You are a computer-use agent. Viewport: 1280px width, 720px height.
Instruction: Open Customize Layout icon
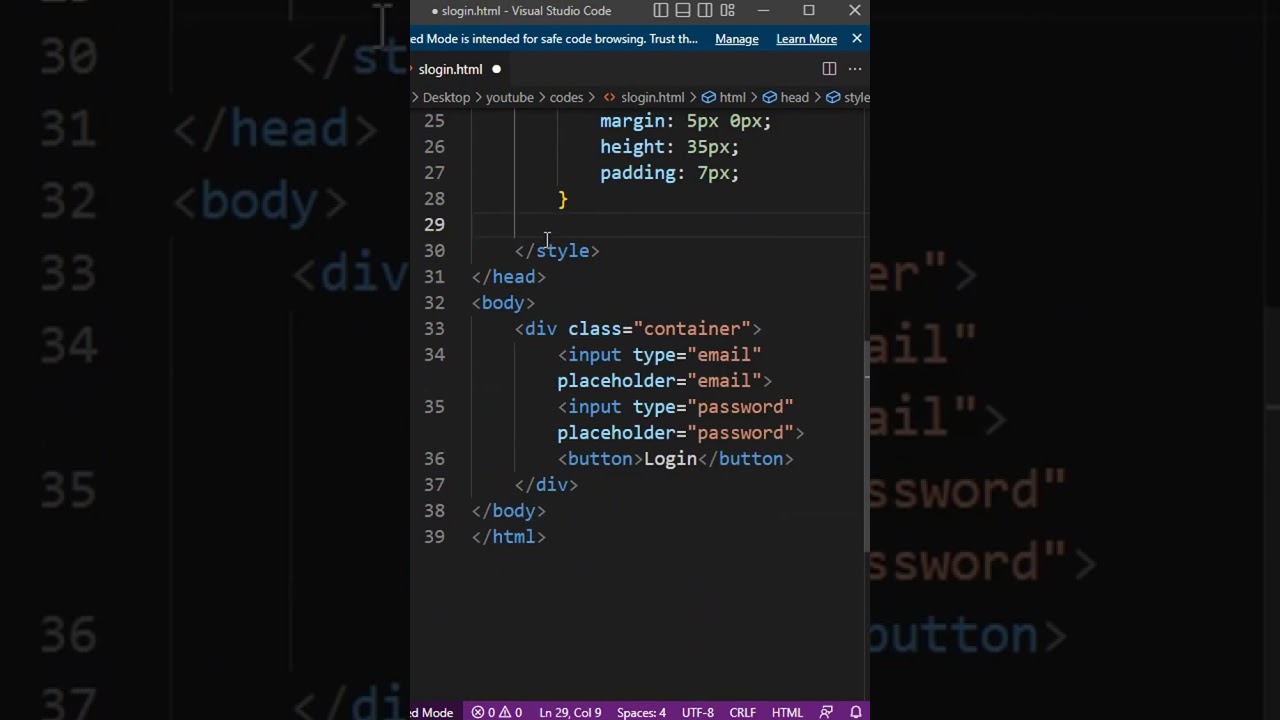click(727, 11)
